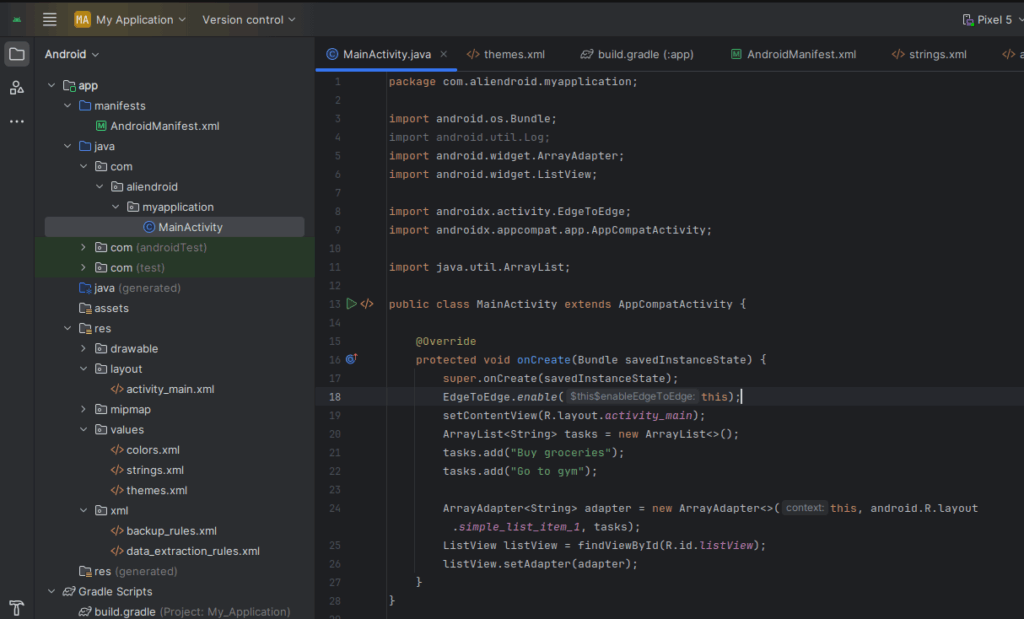
Task: Collapse the values folder arrow
Action: pyautogui.click(x=84, y=429)
